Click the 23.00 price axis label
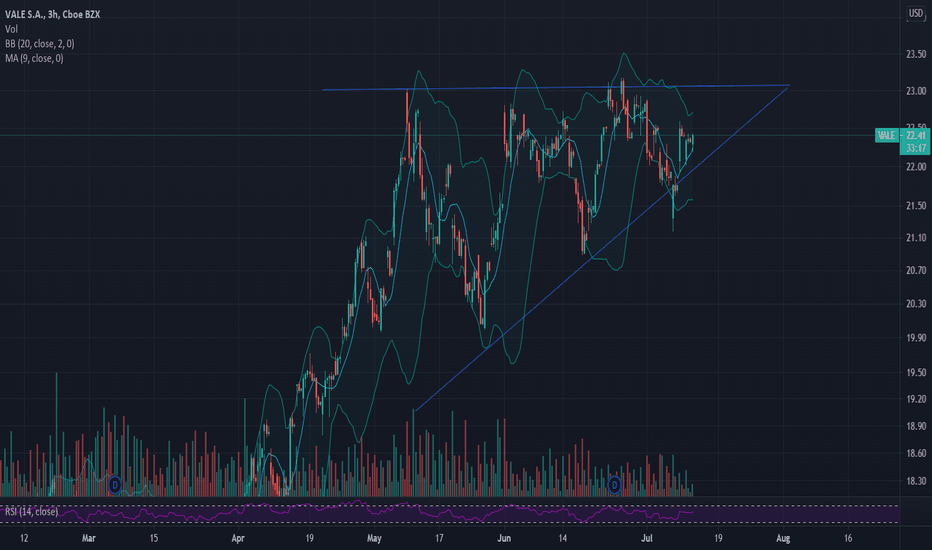This screenshot has width=932, height=550. tap(915, 91)
